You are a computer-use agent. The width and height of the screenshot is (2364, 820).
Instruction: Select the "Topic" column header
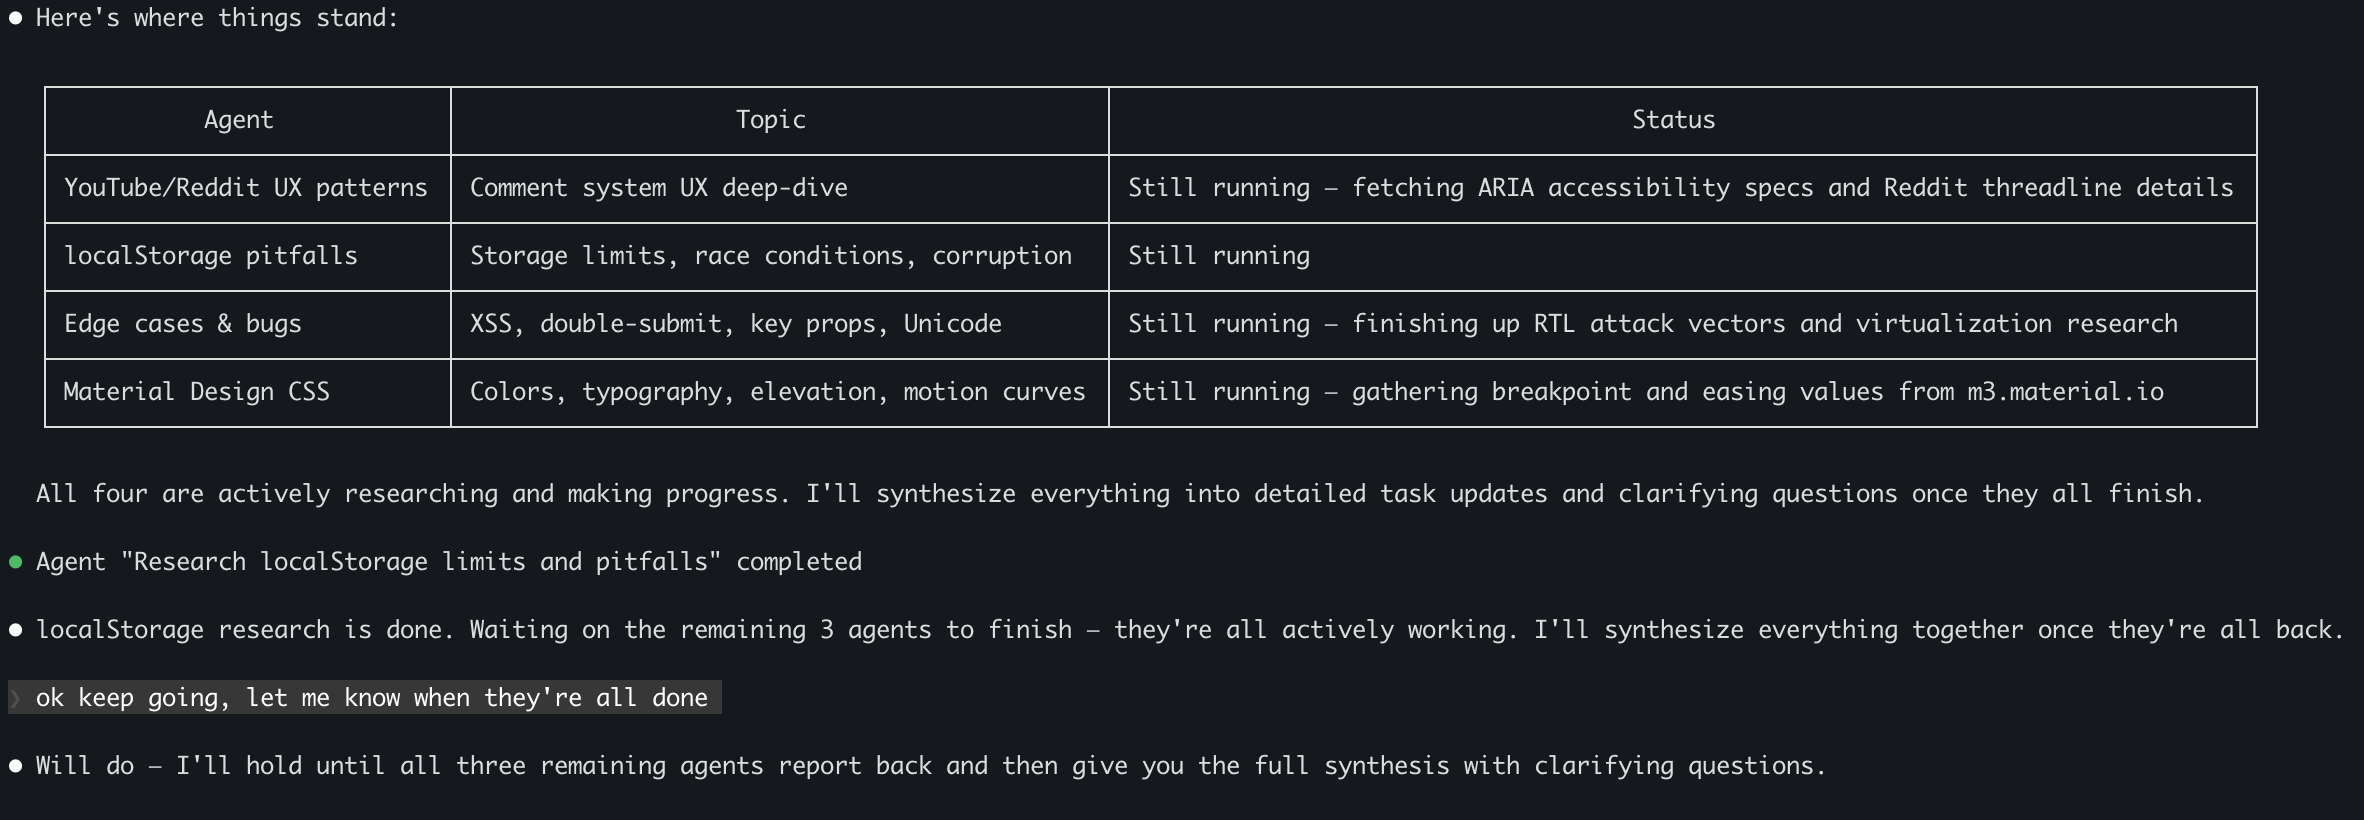(x=770, y=120)
